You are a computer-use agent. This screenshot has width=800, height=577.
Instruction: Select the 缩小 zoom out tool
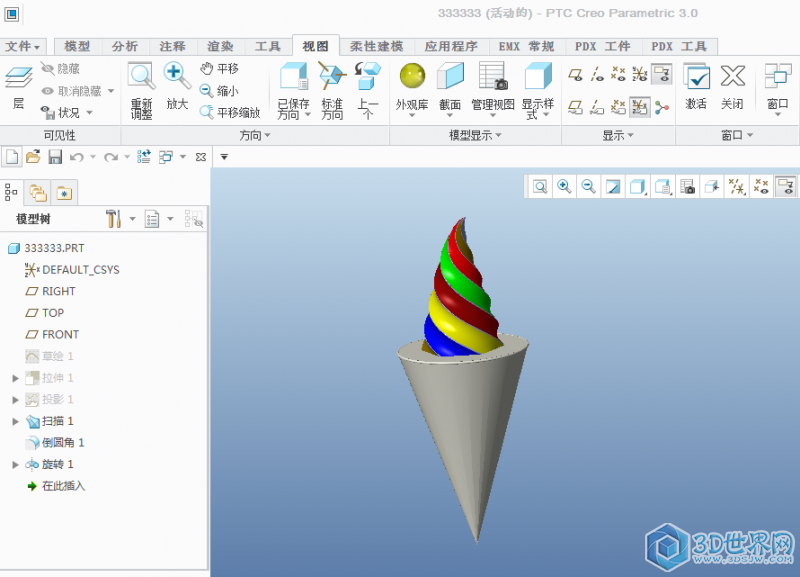219,91
